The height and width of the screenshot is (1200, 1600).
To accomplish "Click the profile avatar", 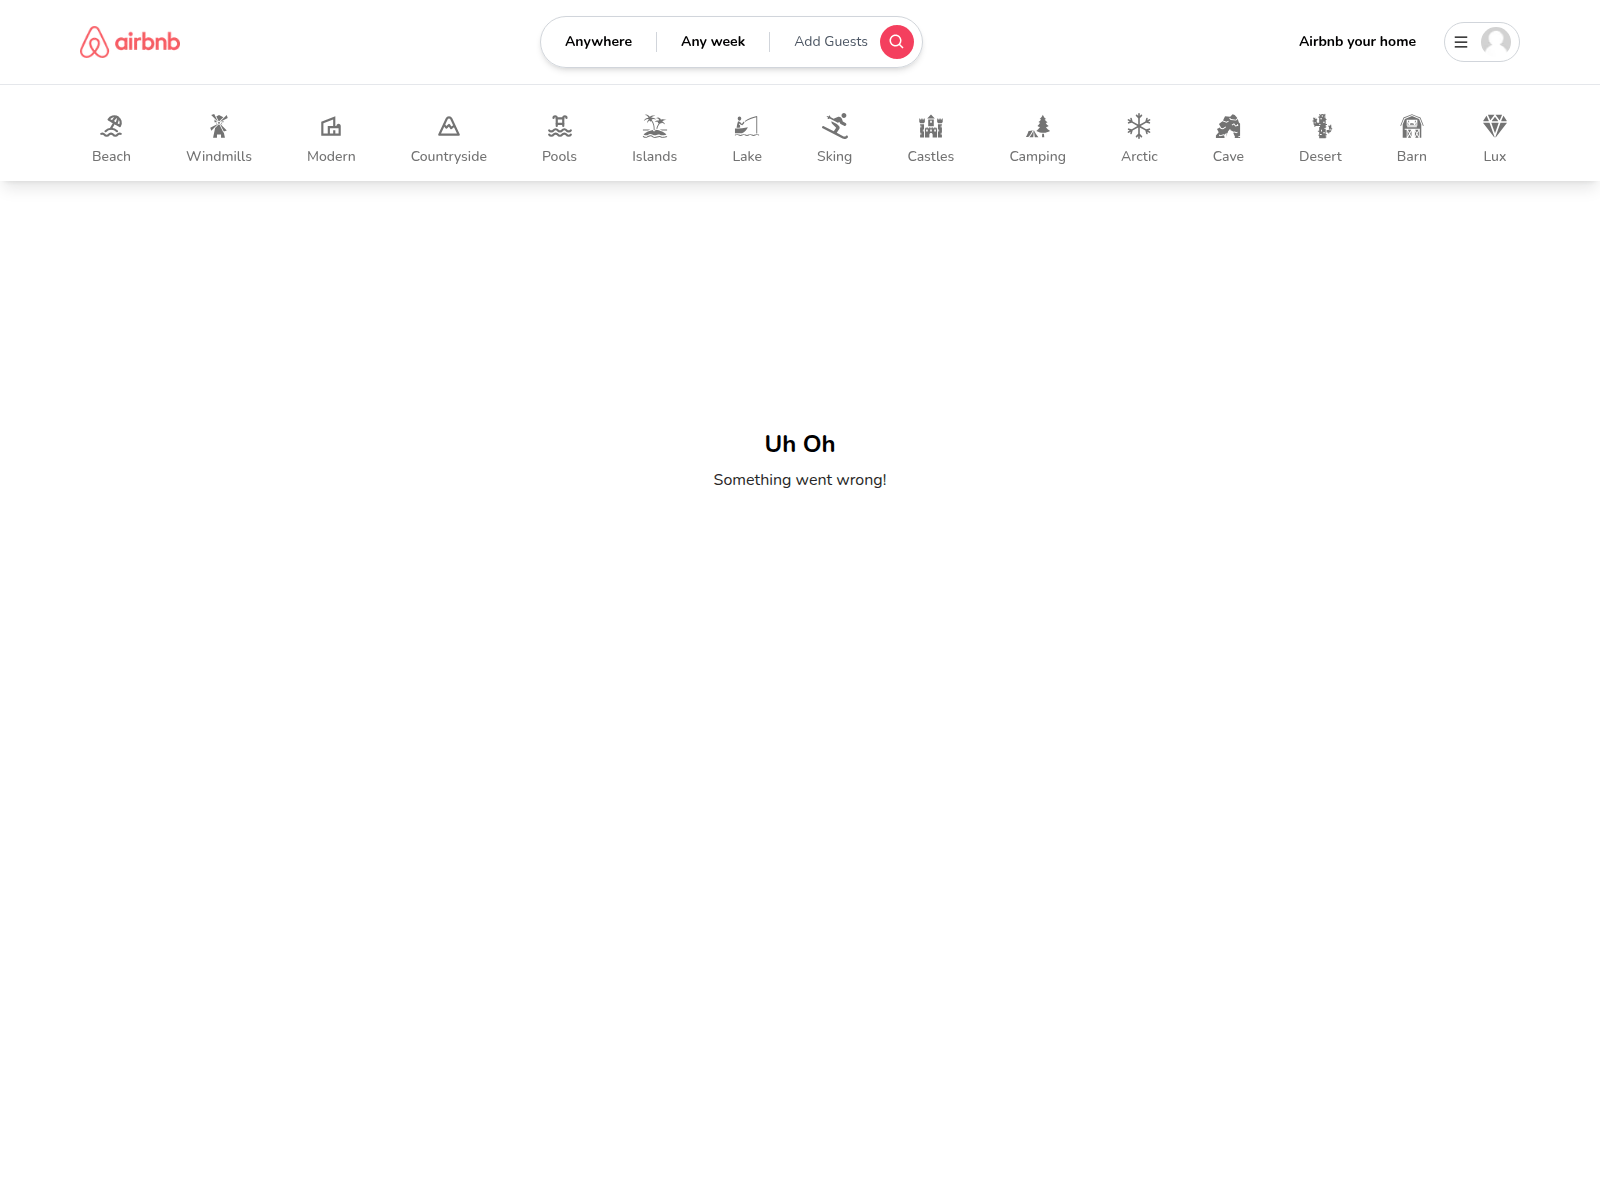I will click(x=1494, y=42).
